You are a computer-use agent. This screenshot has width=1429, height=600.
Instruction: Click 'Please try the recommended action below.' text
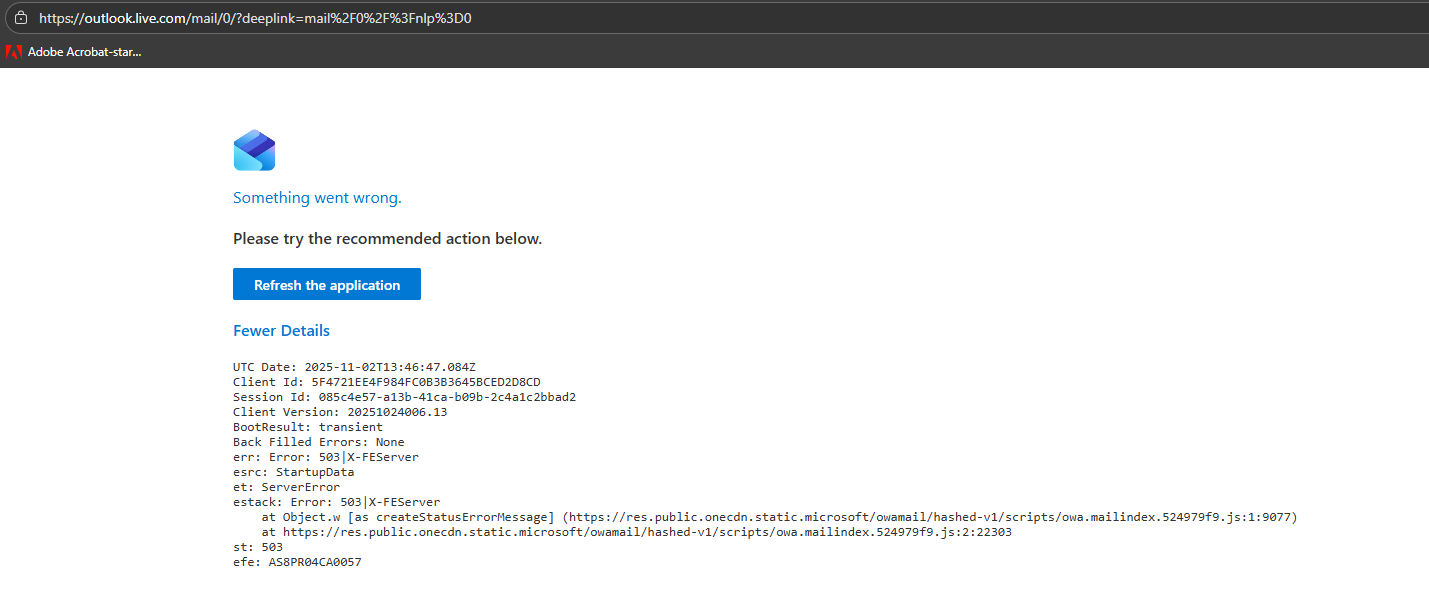tap(387, 239)
